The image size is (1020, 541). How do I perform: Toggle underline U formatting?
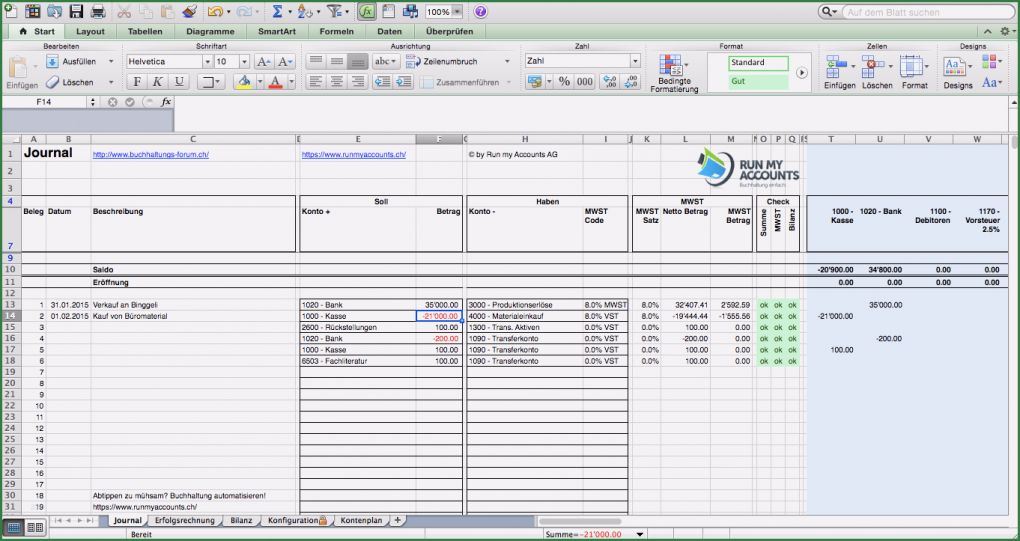coord(179,82)
